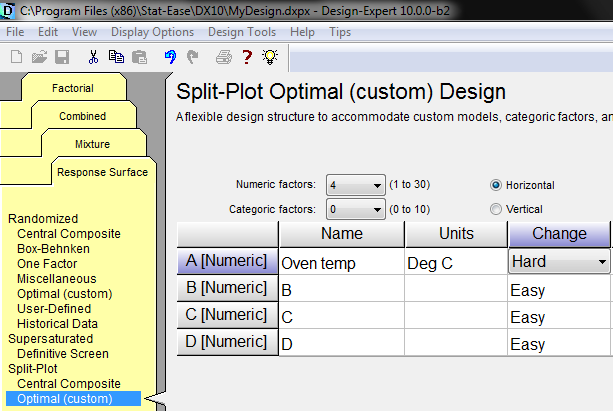The height and width of the screenshot is (411, 613).
Task: Choose the Box-Behnken design
Action: [x=54, y=249]
